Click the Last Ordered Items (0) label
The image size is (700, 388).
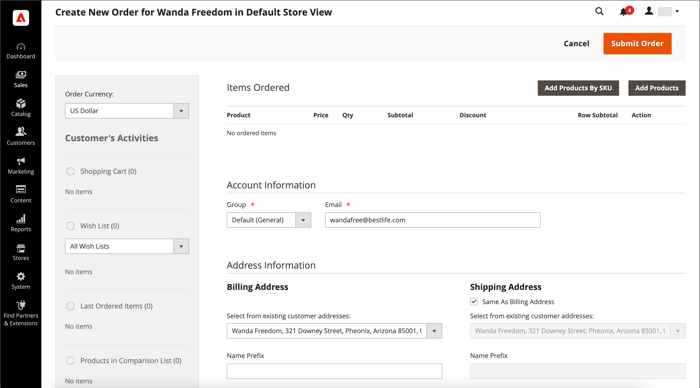pos(117,306)
